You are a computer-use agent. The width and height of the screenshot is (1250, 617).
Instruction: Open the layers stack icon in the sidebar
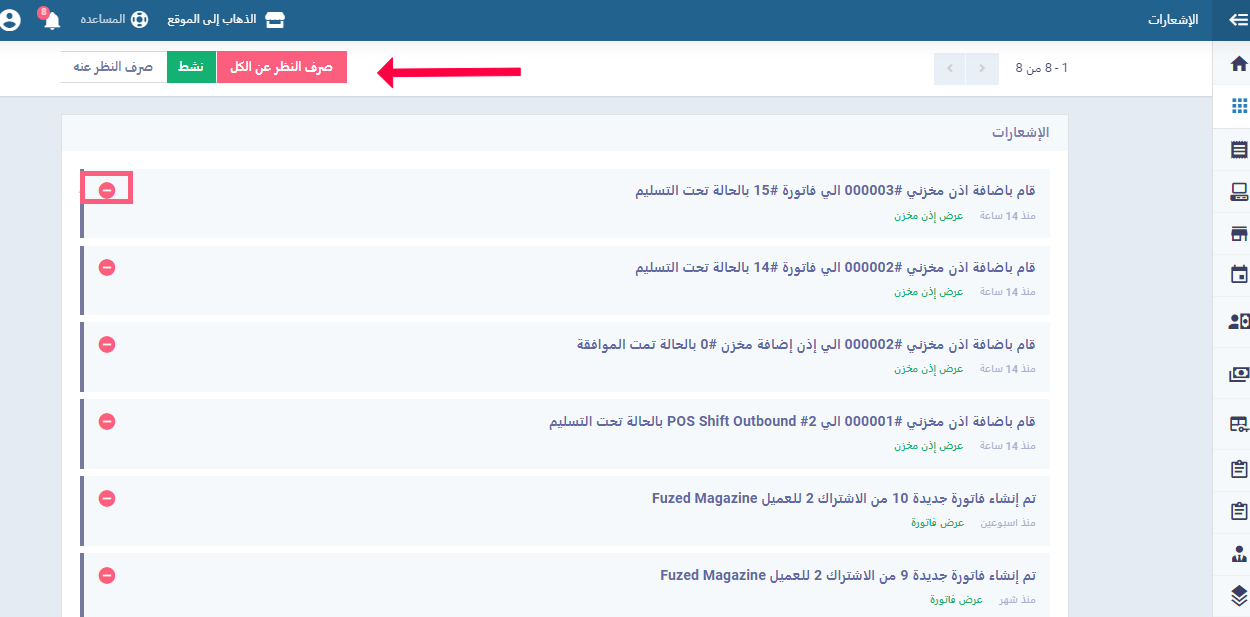pos(1239,597)
